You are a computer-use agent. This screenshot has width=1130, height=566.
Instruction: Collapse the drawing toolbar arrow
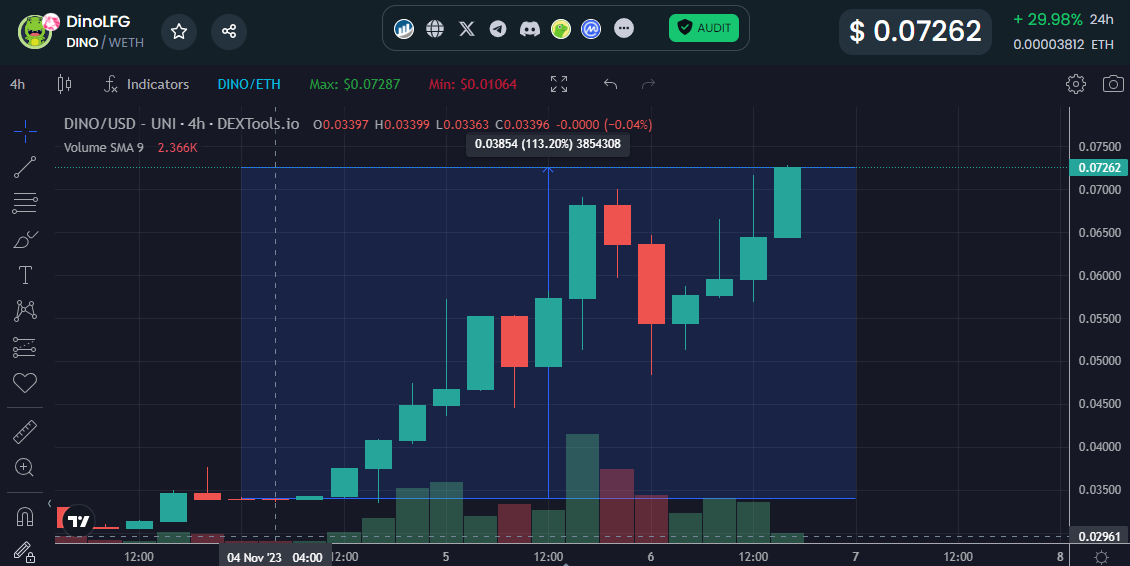[50, 503]
